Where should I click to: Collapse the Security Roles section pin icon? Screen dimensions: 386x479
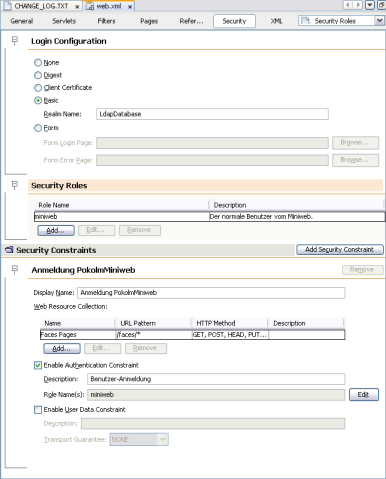[x=15, y=185]
